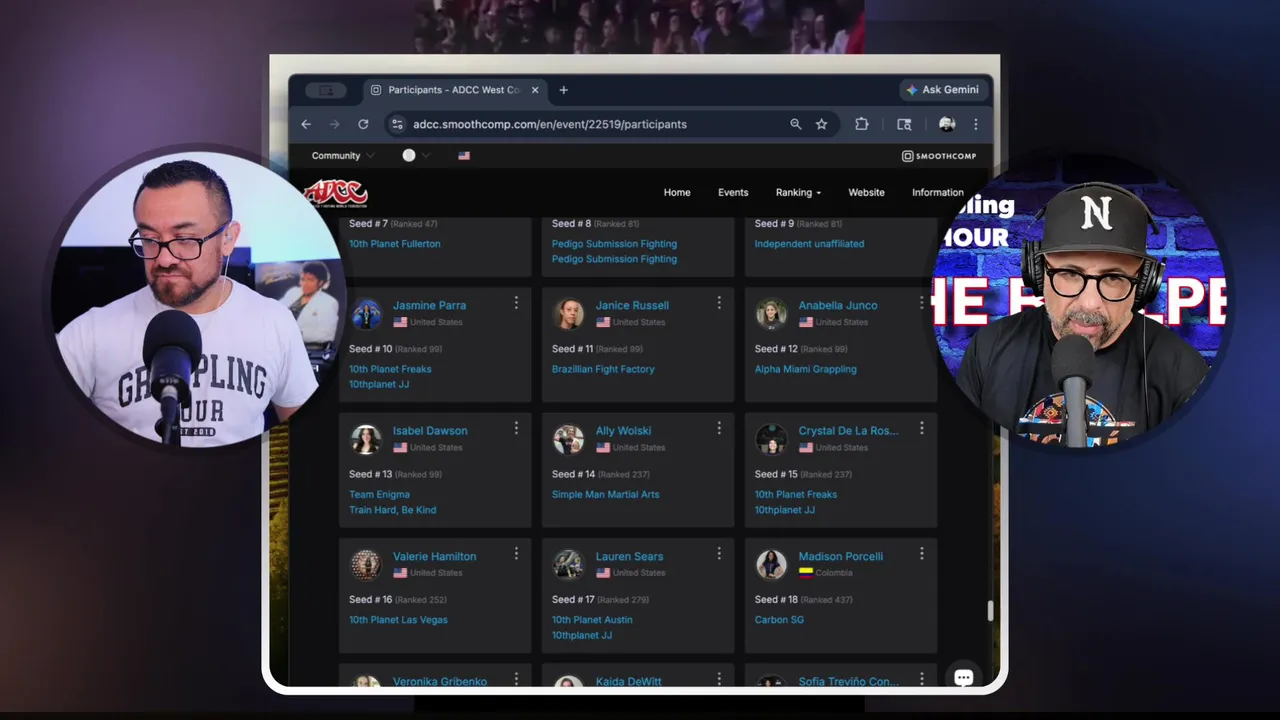
Task: Open the Website menu item
Action: point(866,193)
